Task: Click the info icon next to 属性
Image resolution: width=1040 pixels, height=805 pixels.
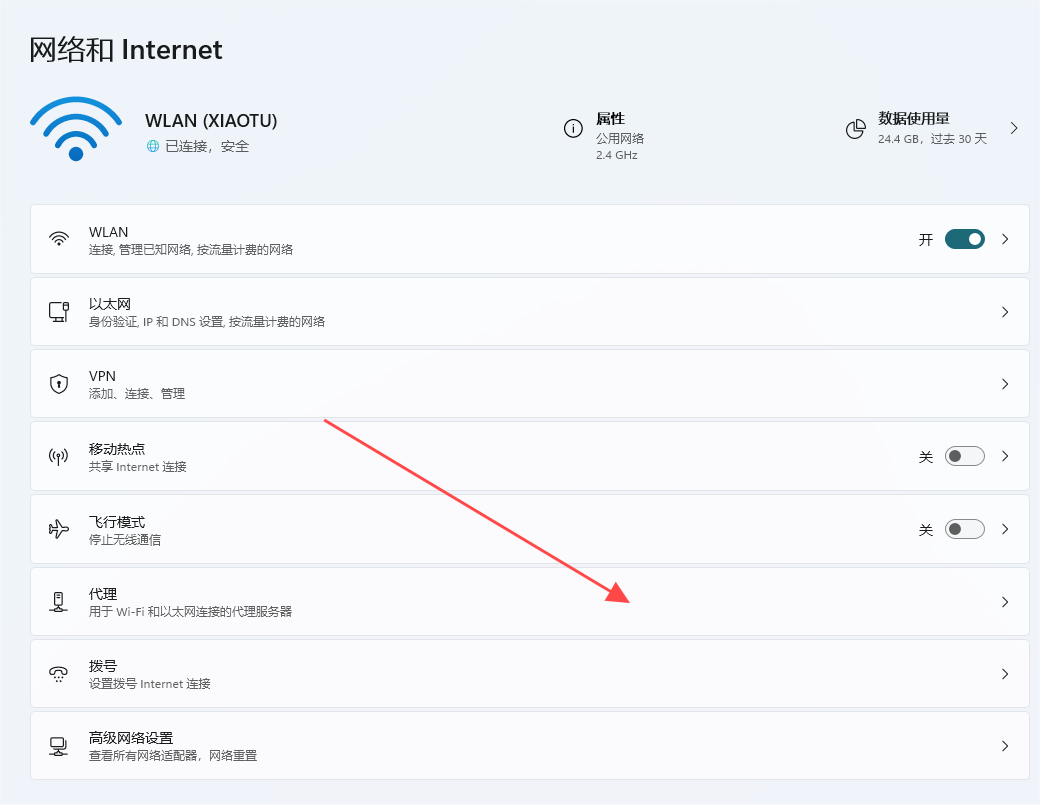Action: coord(572,128)
